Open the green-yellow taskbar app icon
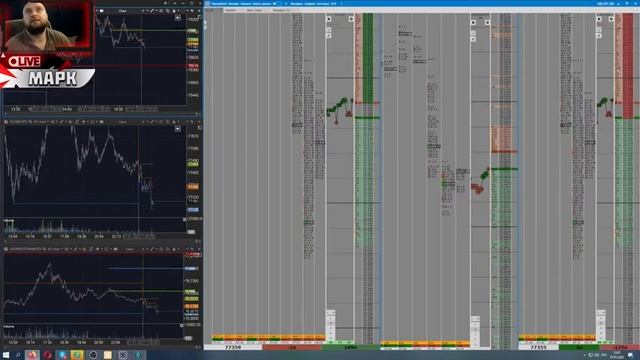Image resolution: width=640 pixels, height=360 pixels. [x=77, y=355]
